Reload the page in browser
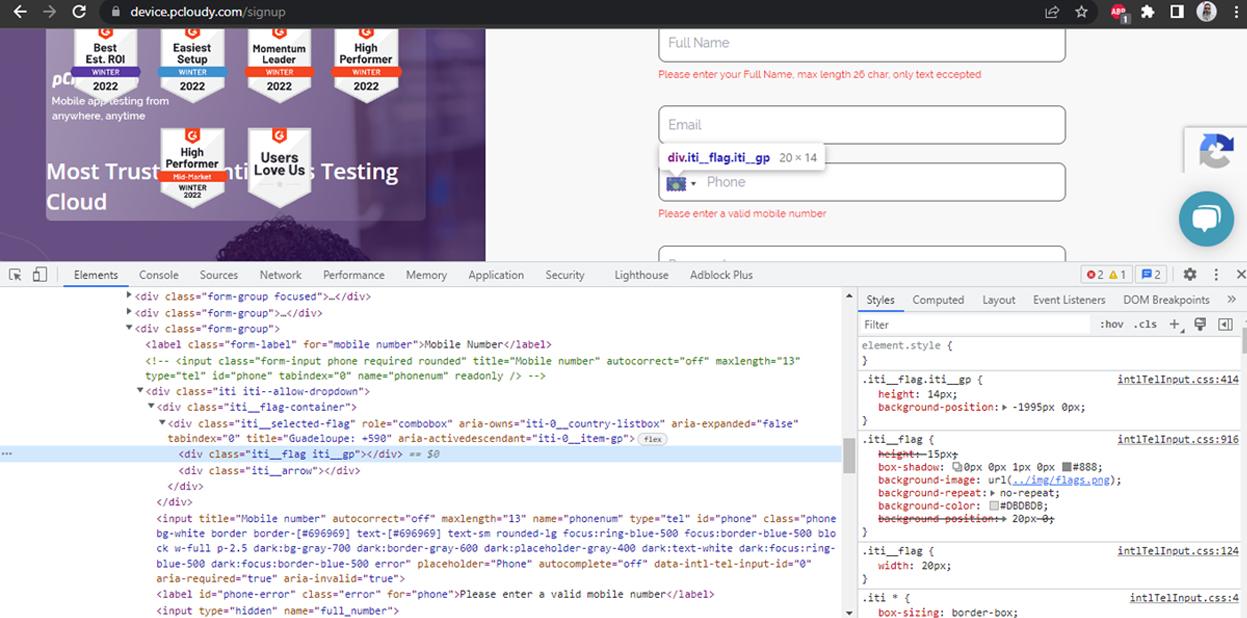The height and width of the screenshot is (618, 1247). tap(79, 12)
